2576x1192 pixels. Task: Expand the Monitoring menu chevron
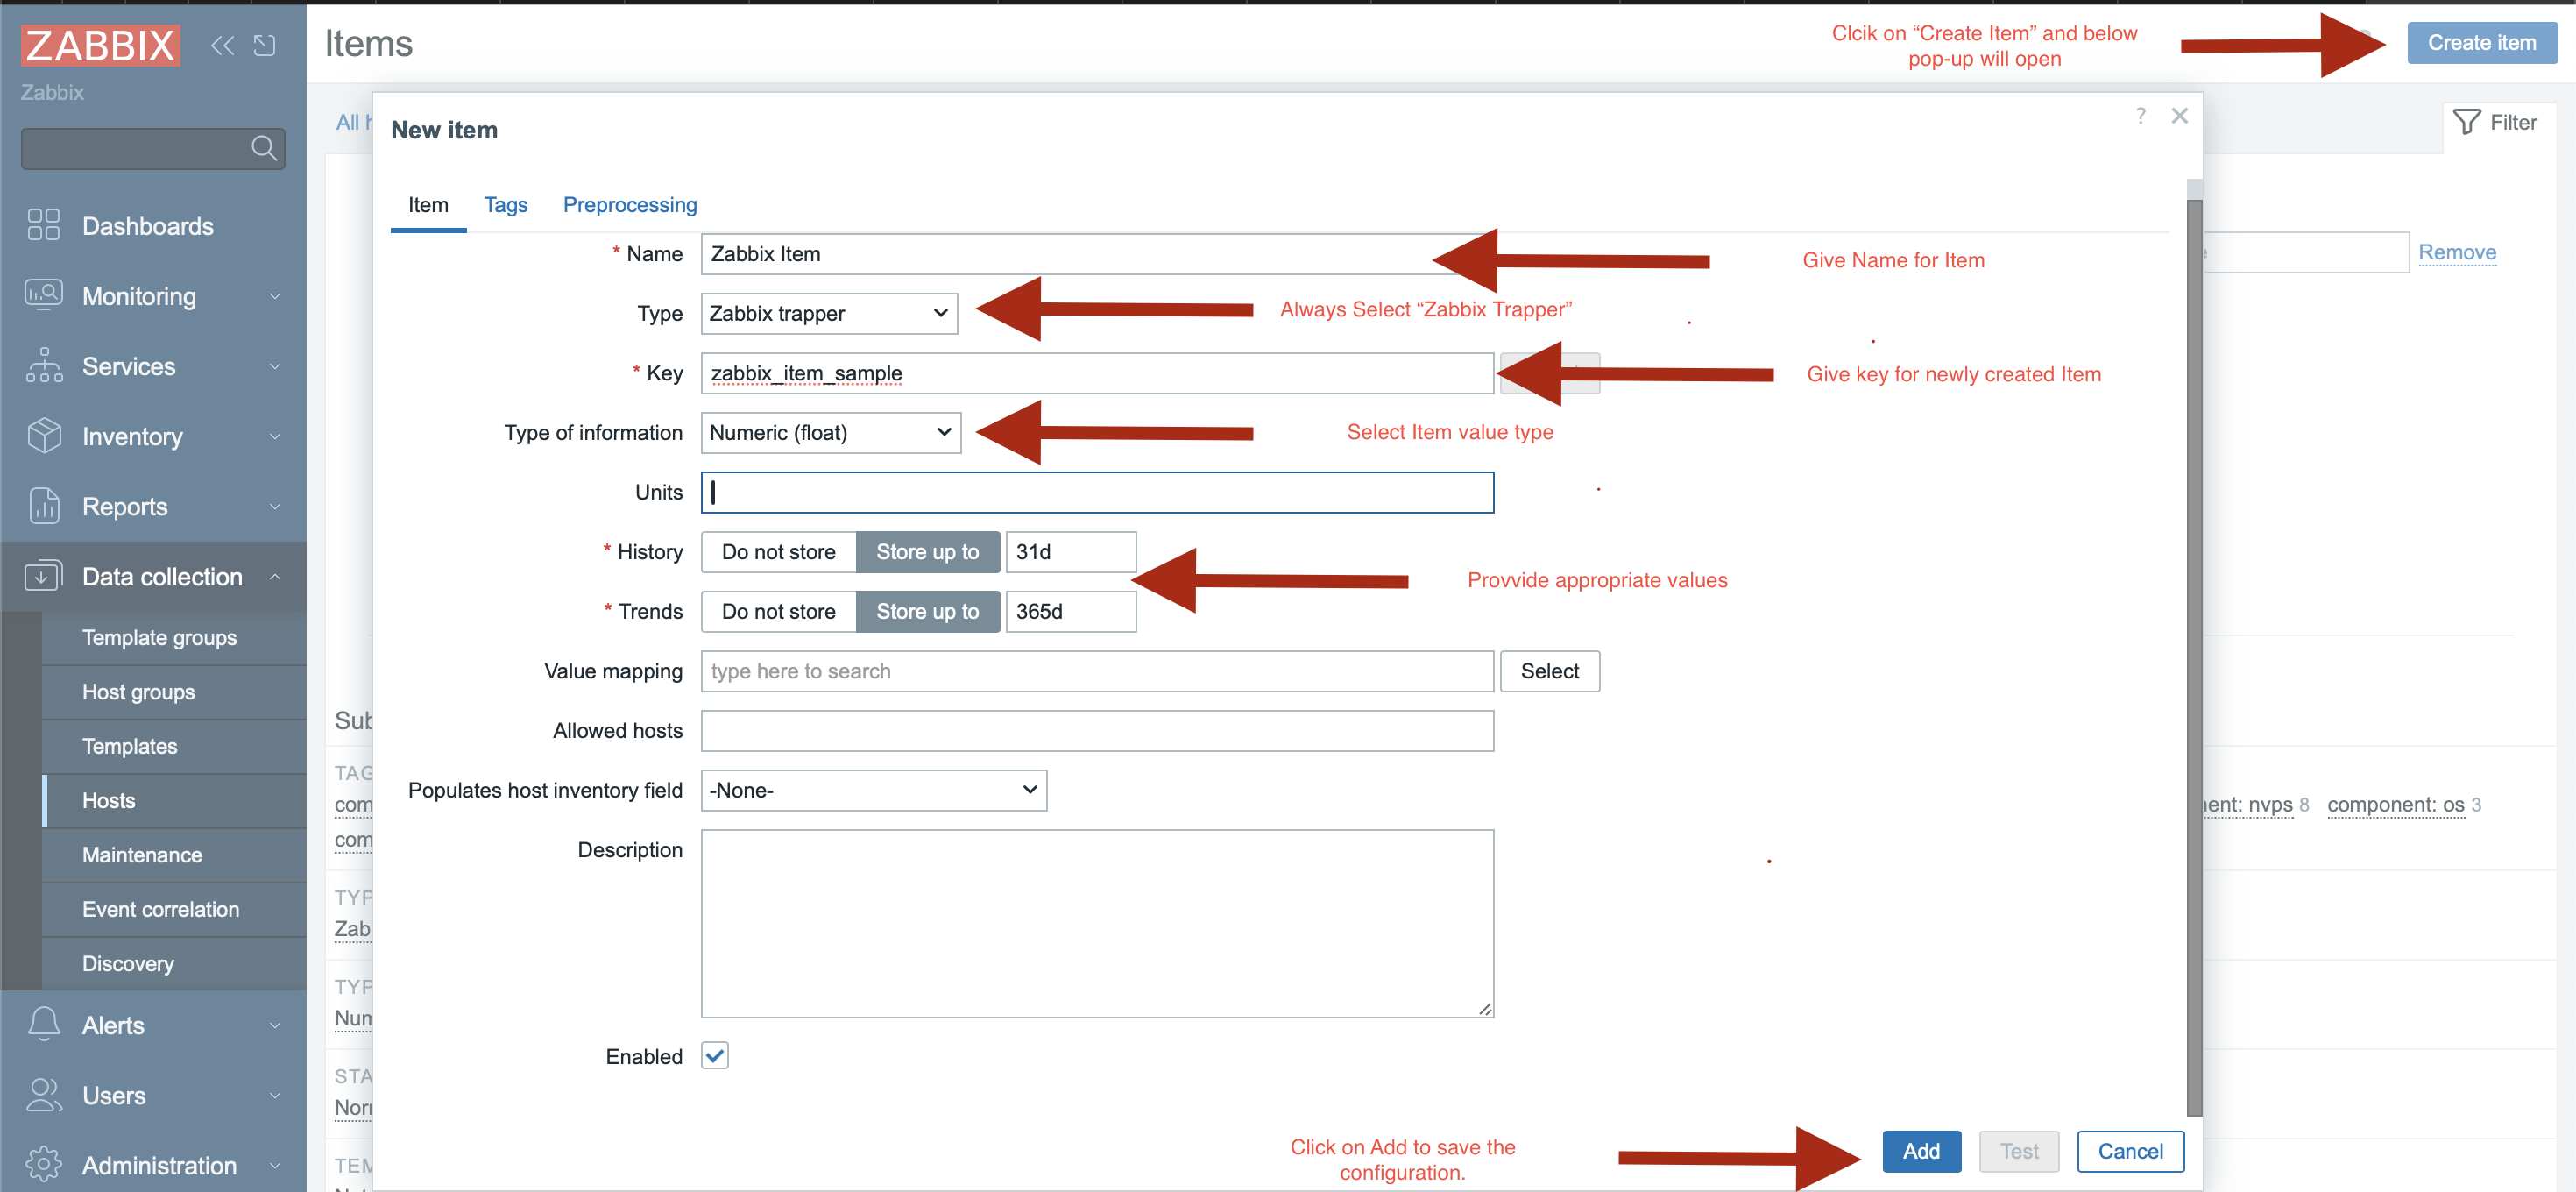(x=275, y=296)
